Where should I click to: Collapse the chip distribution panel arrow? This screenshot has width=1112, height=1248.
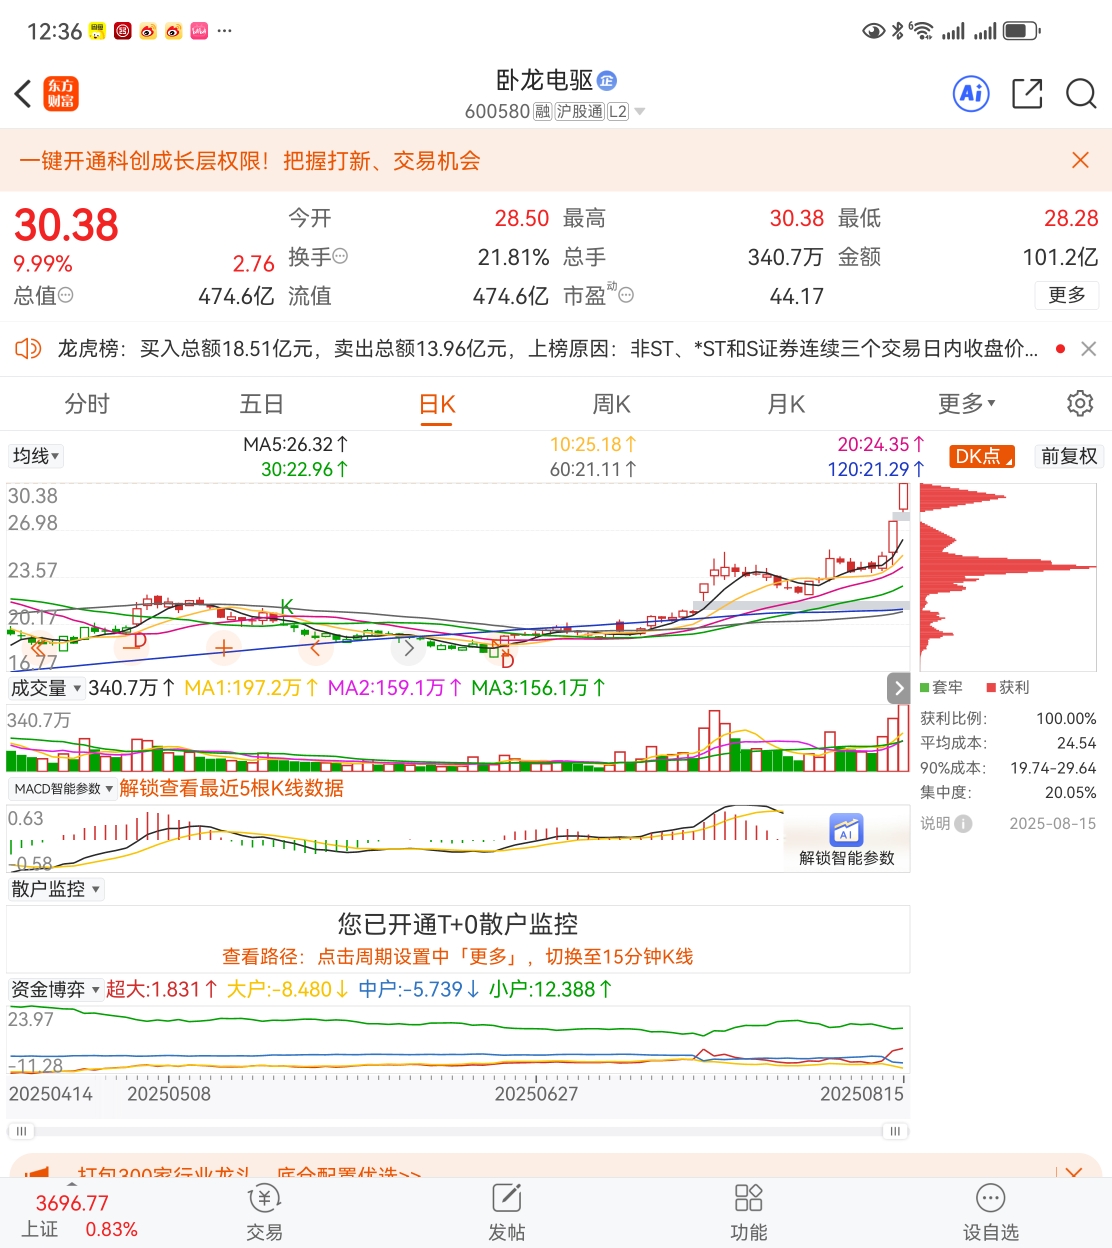[898, 688]
